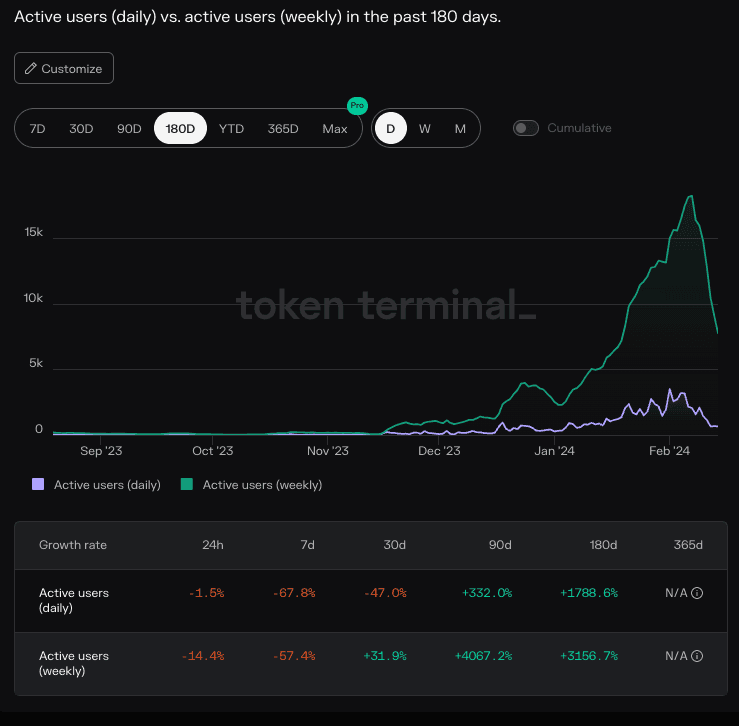Click the green Pro badge
This screenshot has height=726, width=739.
click(x=355, y=105)
